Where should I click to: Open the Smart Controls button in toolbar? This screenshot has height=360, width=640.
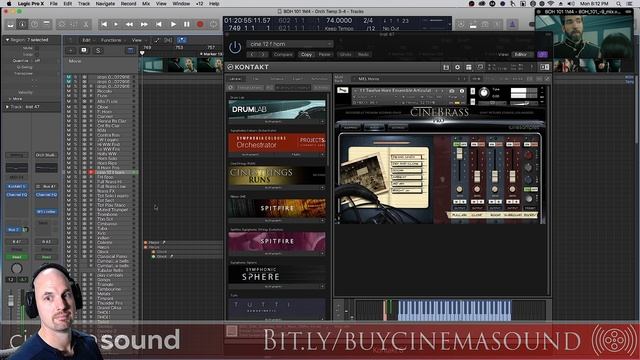[62, 24]
